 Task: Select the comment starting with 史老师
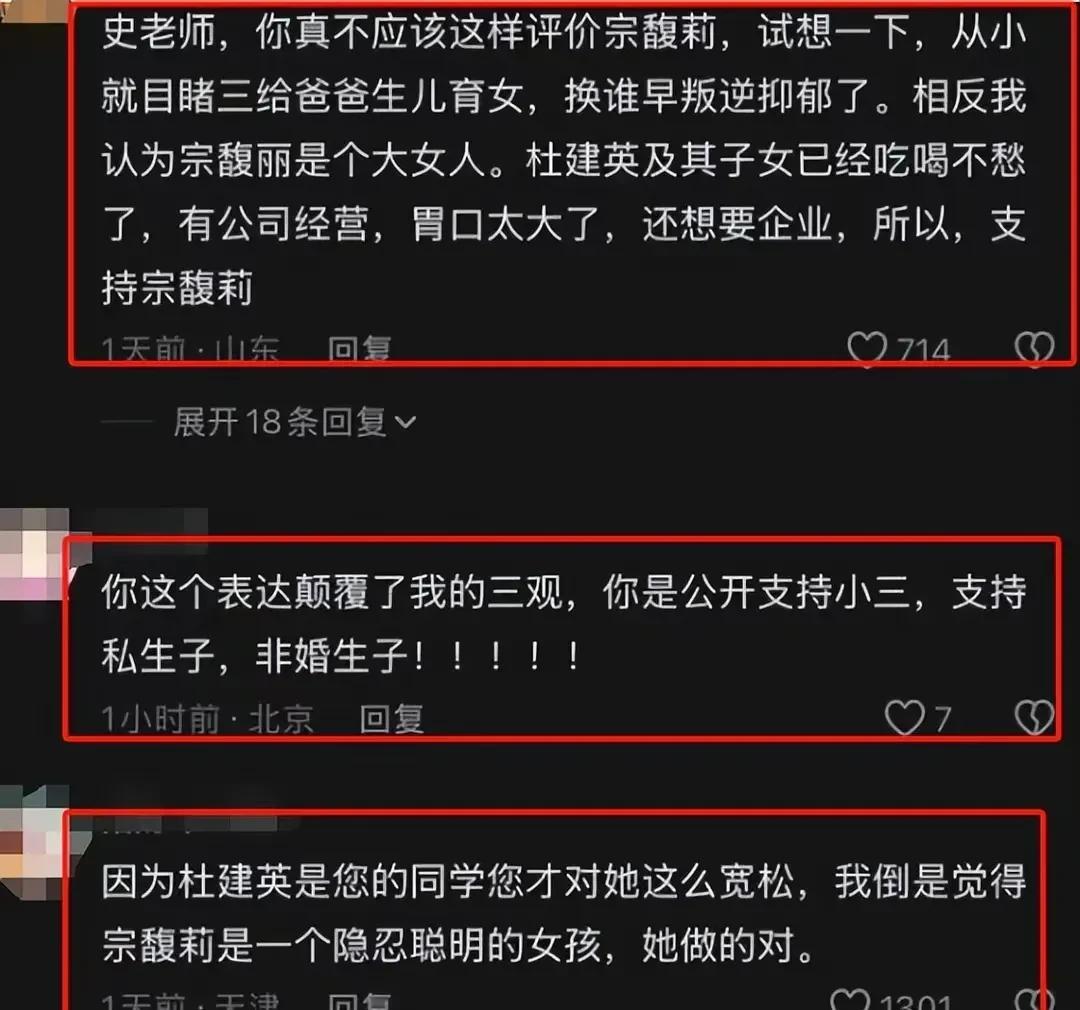coord(563,160)
